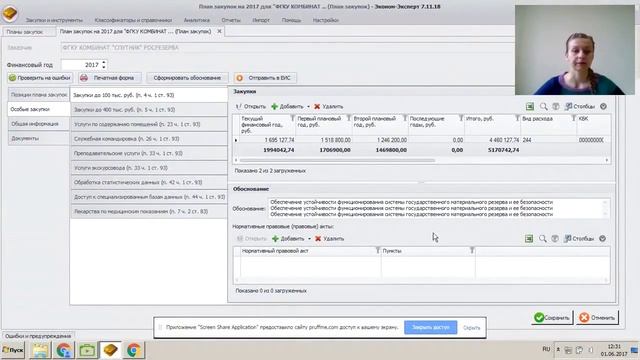
Task: Open the Аналитика menu
Action: [197, 20]
